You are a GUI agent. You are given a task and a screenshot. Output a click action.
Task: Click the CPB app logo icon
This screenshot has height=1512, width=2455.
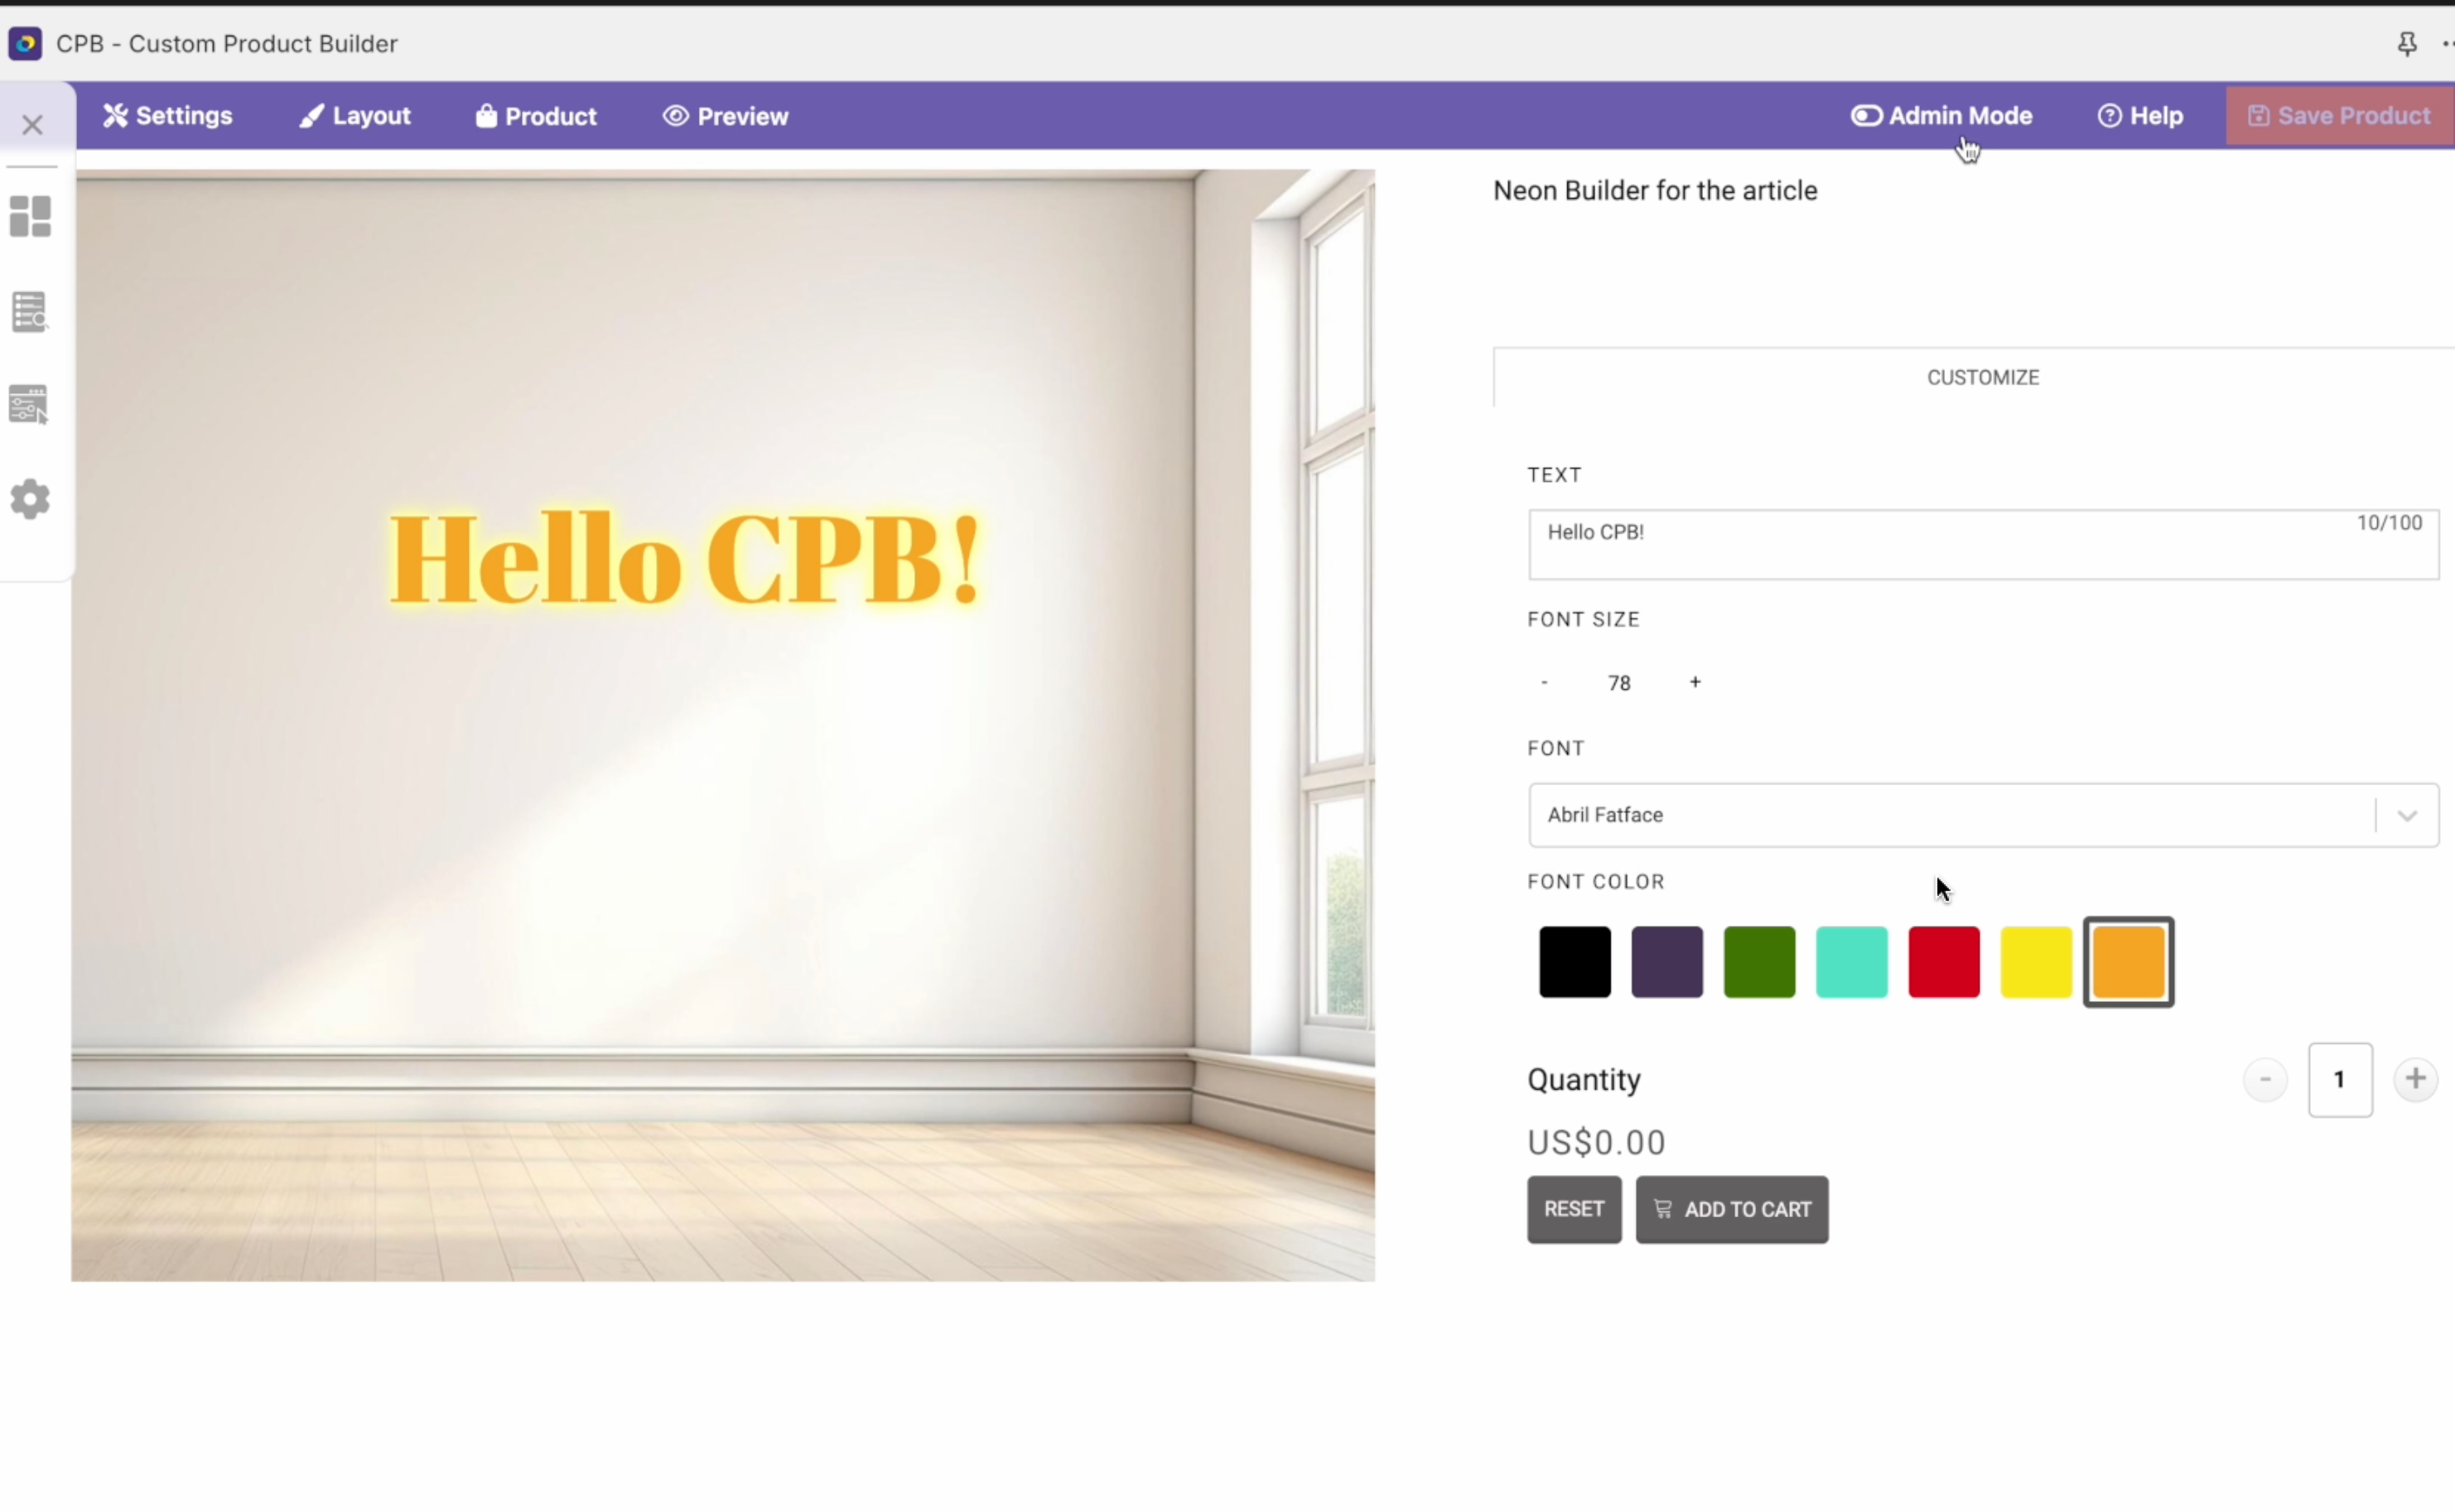point(25,43)
